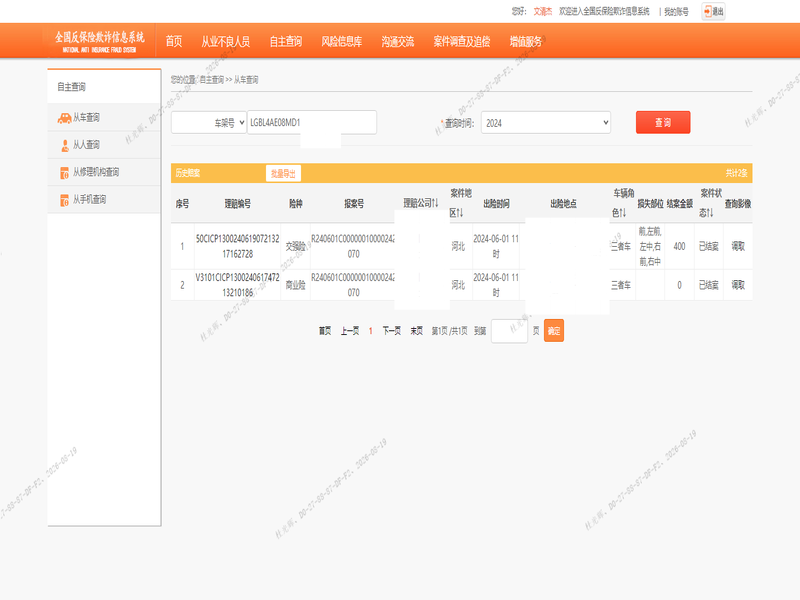Click 商业险 cell in row 2
This screenshot has width=800, height=600.
295,285
